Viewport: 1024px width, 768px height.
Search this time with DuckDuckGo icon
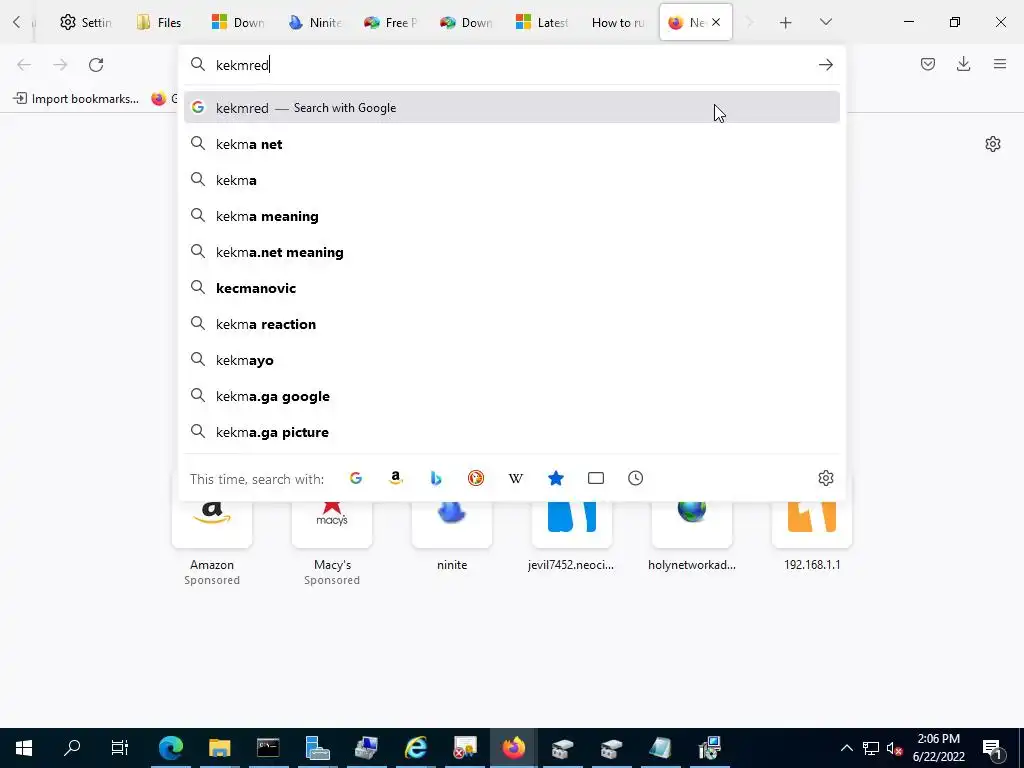click(476, 478)
